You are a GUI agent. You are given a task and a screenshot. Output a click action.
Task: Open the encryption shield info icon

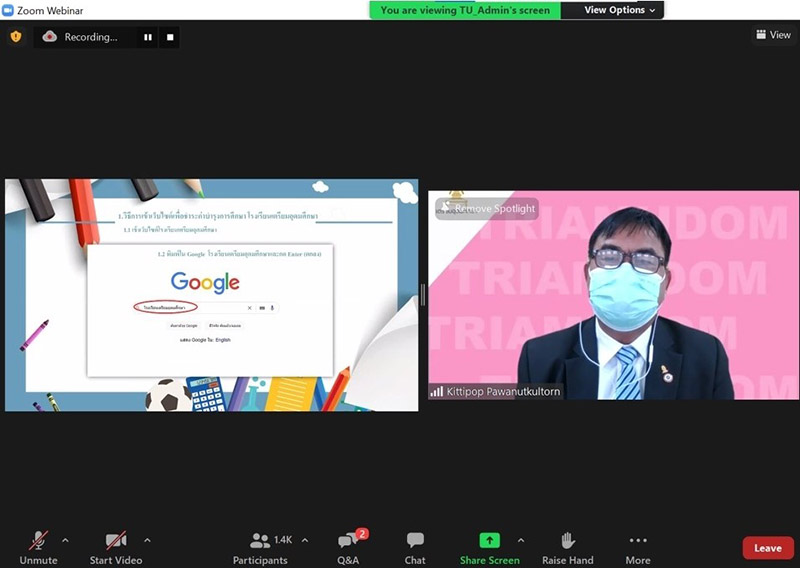click(16, 37)
